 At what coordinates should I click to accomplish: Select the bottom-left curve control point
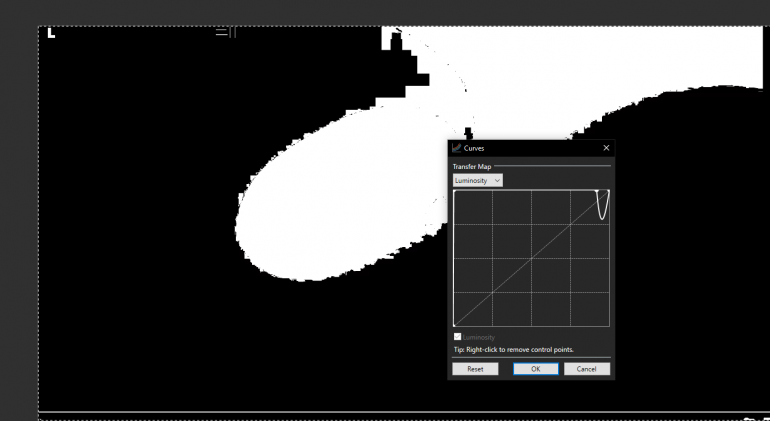pos(455,325)
